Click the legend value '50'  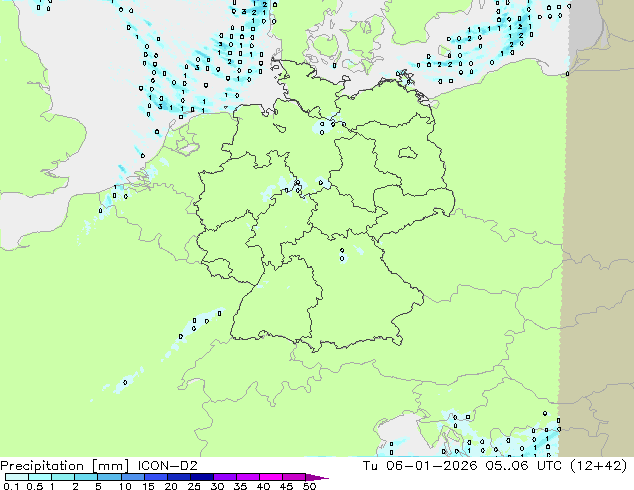[x=309, y=486]
